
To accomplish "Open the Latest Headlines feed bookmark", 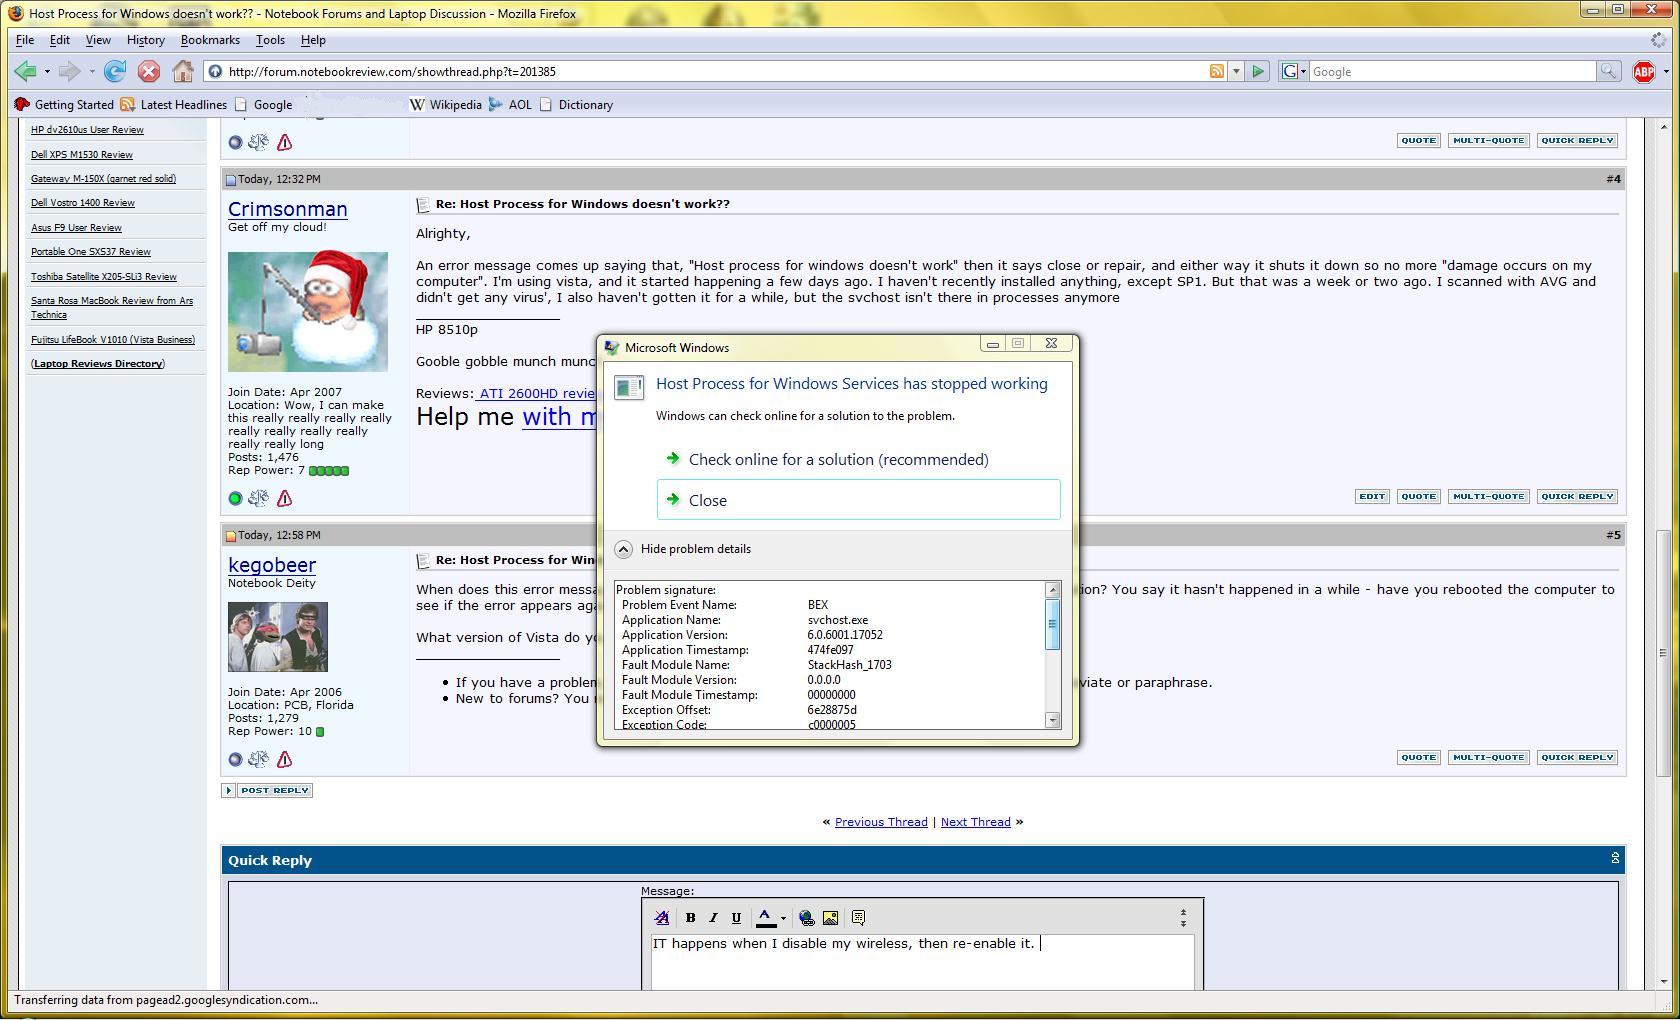I will click(173, 104).
